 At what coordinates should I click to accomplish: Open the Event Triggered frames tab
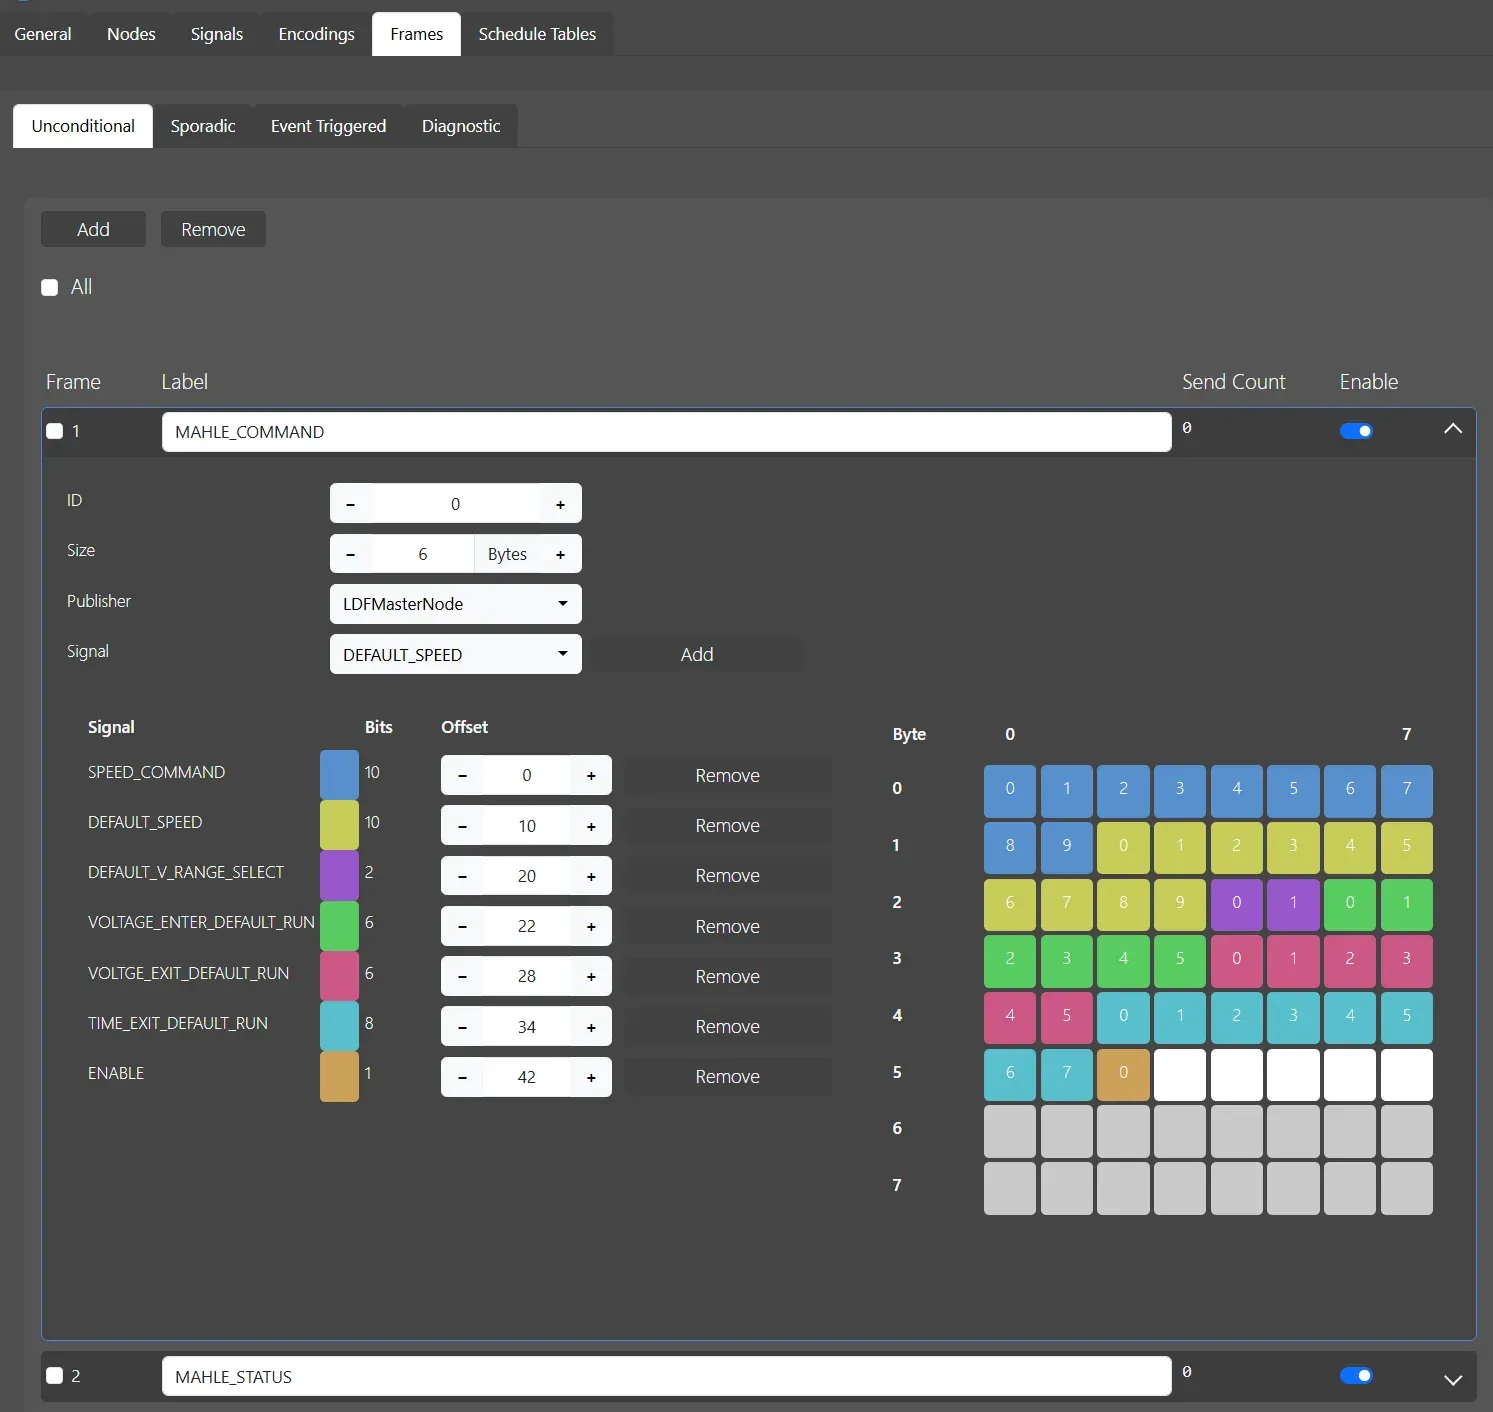point(328,126)
